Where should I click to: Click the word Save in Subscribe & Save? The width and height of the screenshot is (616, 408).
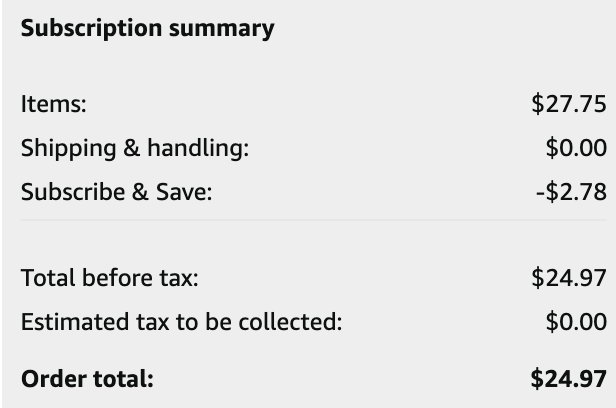[x=184, y=192]
